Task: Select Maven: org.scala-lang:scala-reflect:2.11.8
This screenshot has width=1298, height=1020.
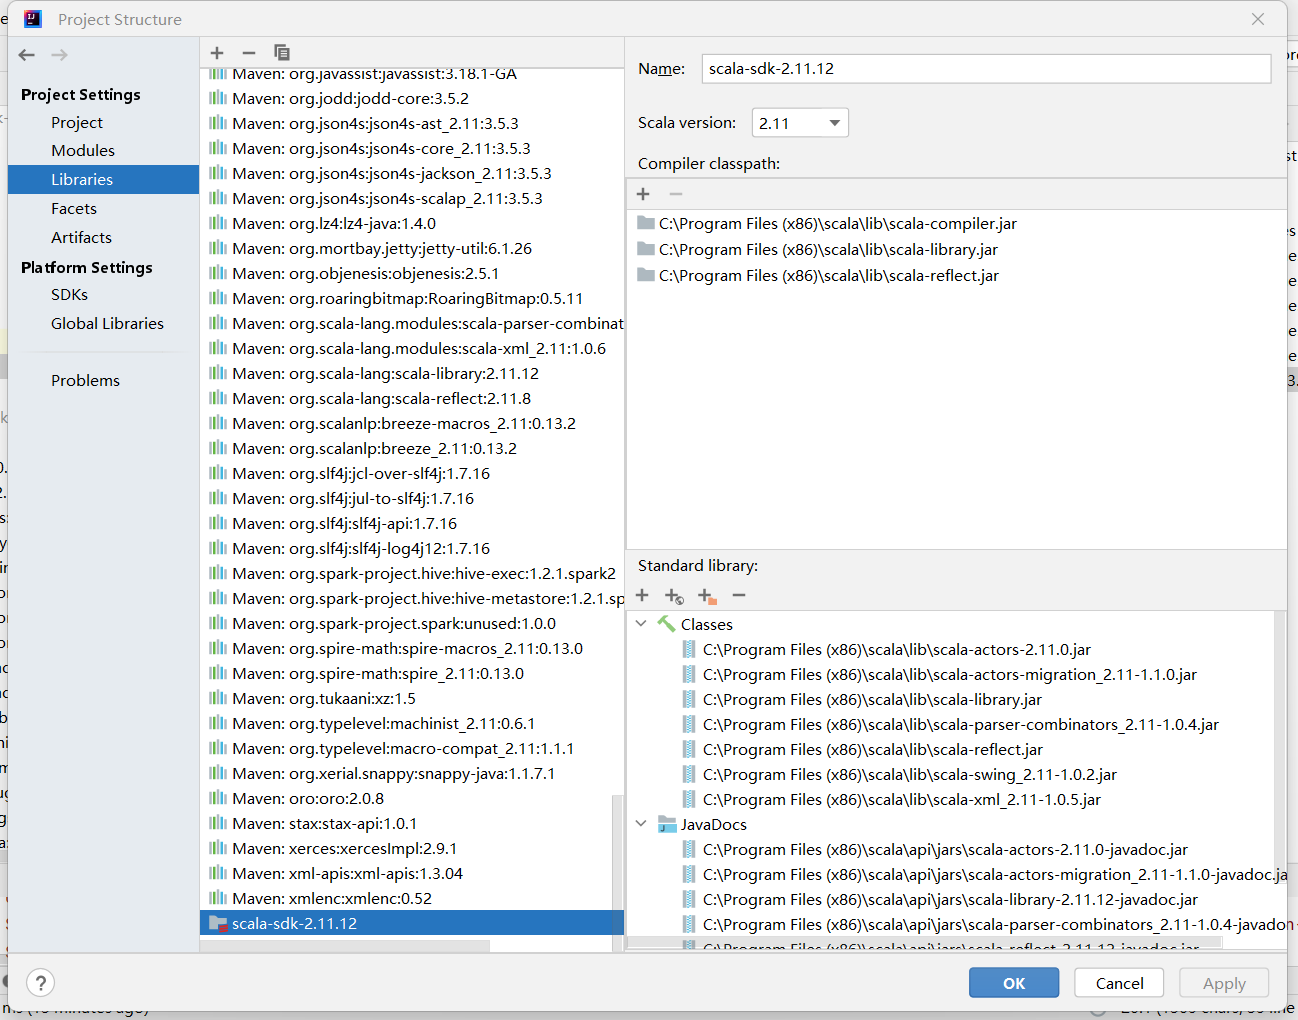Action: tap(412, 398)
